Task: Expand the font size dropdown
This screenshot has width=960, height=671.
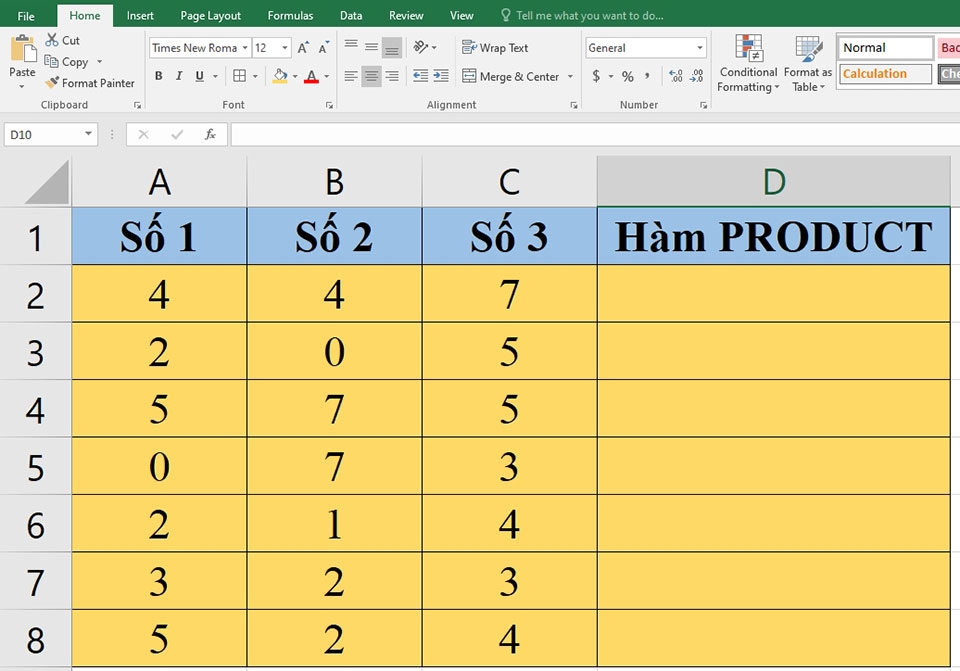Action: pyautogui.click(x=285, y=48)
